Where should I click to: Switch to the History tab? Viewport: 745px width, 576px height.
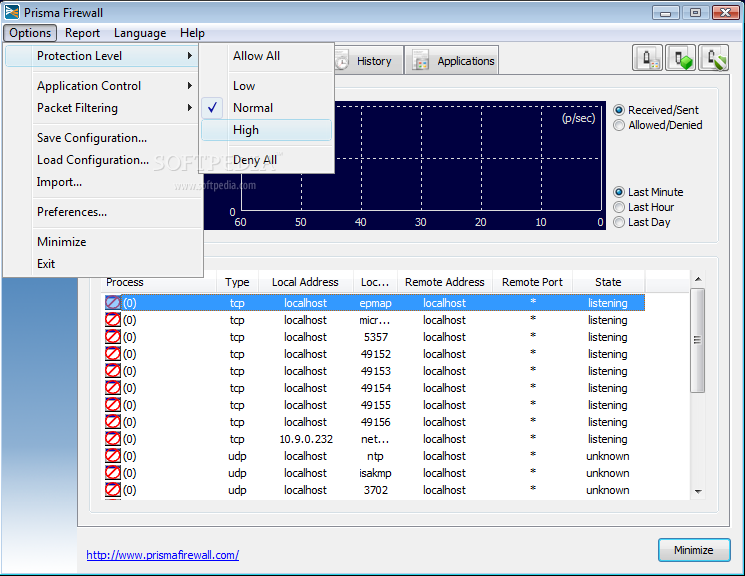pyautogui.click(x=368, y=61)
